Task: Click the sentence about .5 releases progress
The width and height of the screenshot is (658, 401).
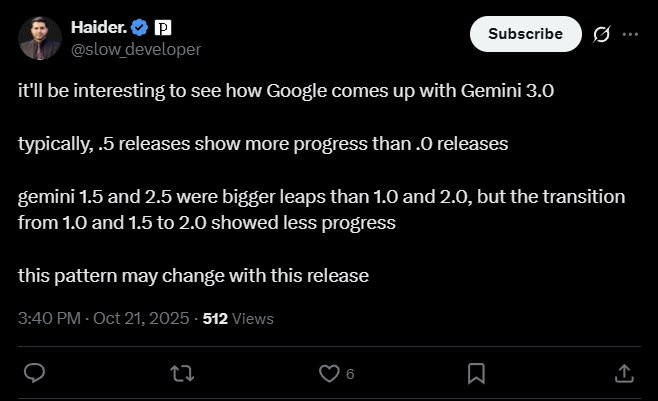Action: tap(264, 143)
